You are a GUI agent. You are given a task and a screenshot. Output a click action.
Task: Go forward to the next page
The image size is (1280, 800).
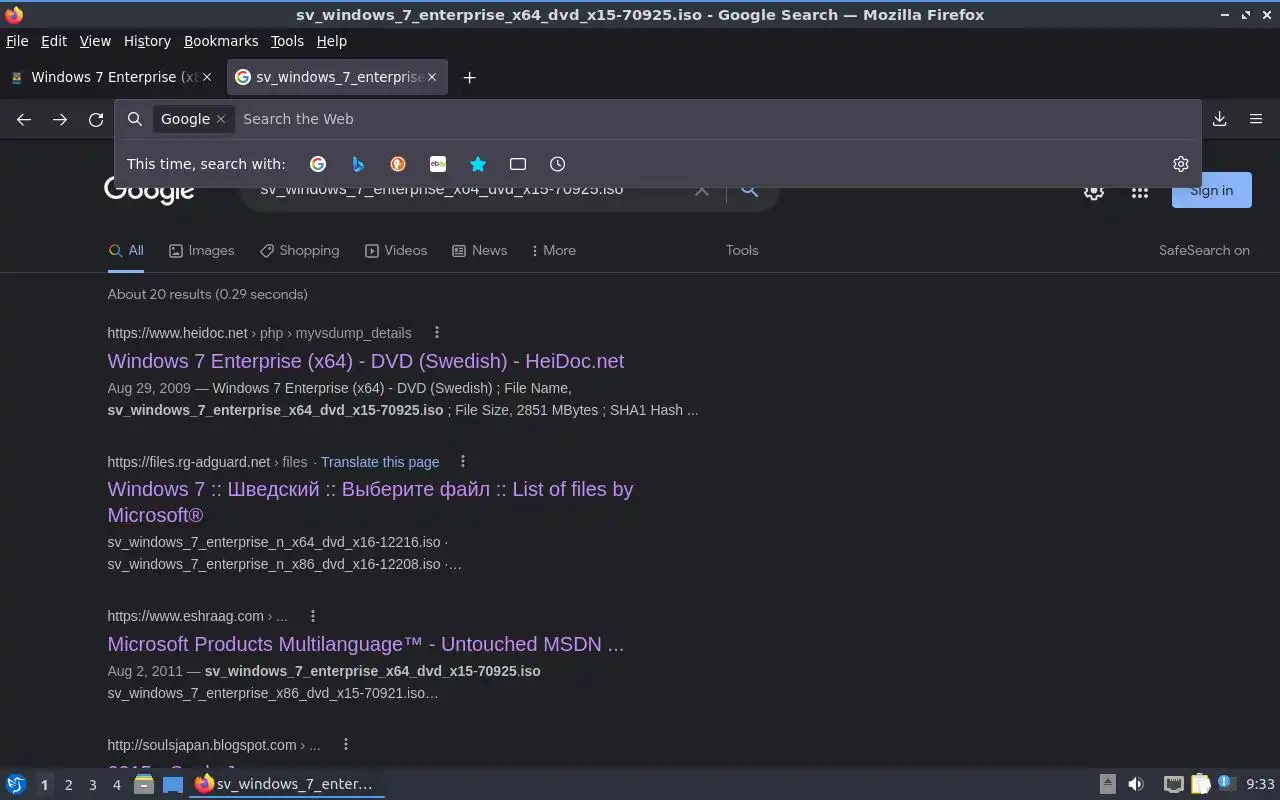[x=60, y=119]
